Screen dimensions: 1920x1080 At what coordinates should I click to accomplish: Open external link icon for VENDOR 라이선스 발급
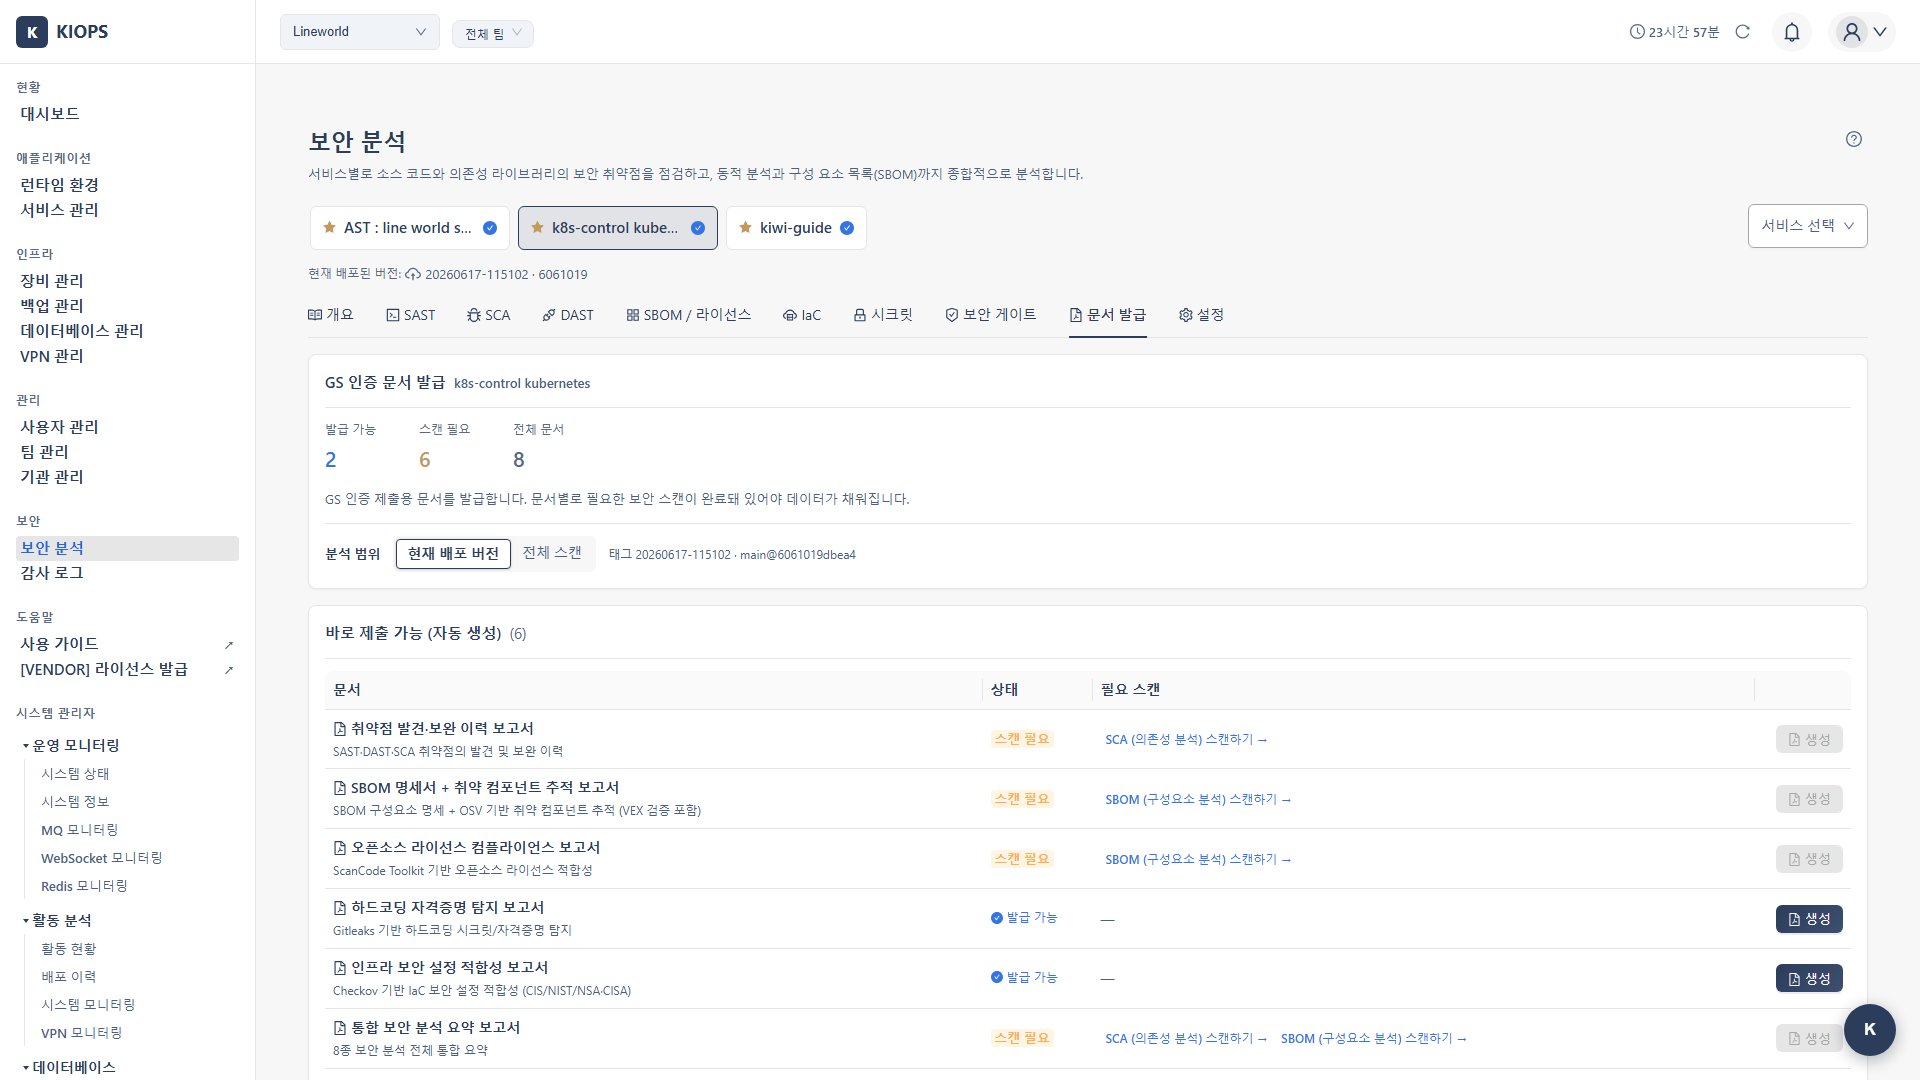click(x=229, y=670)
